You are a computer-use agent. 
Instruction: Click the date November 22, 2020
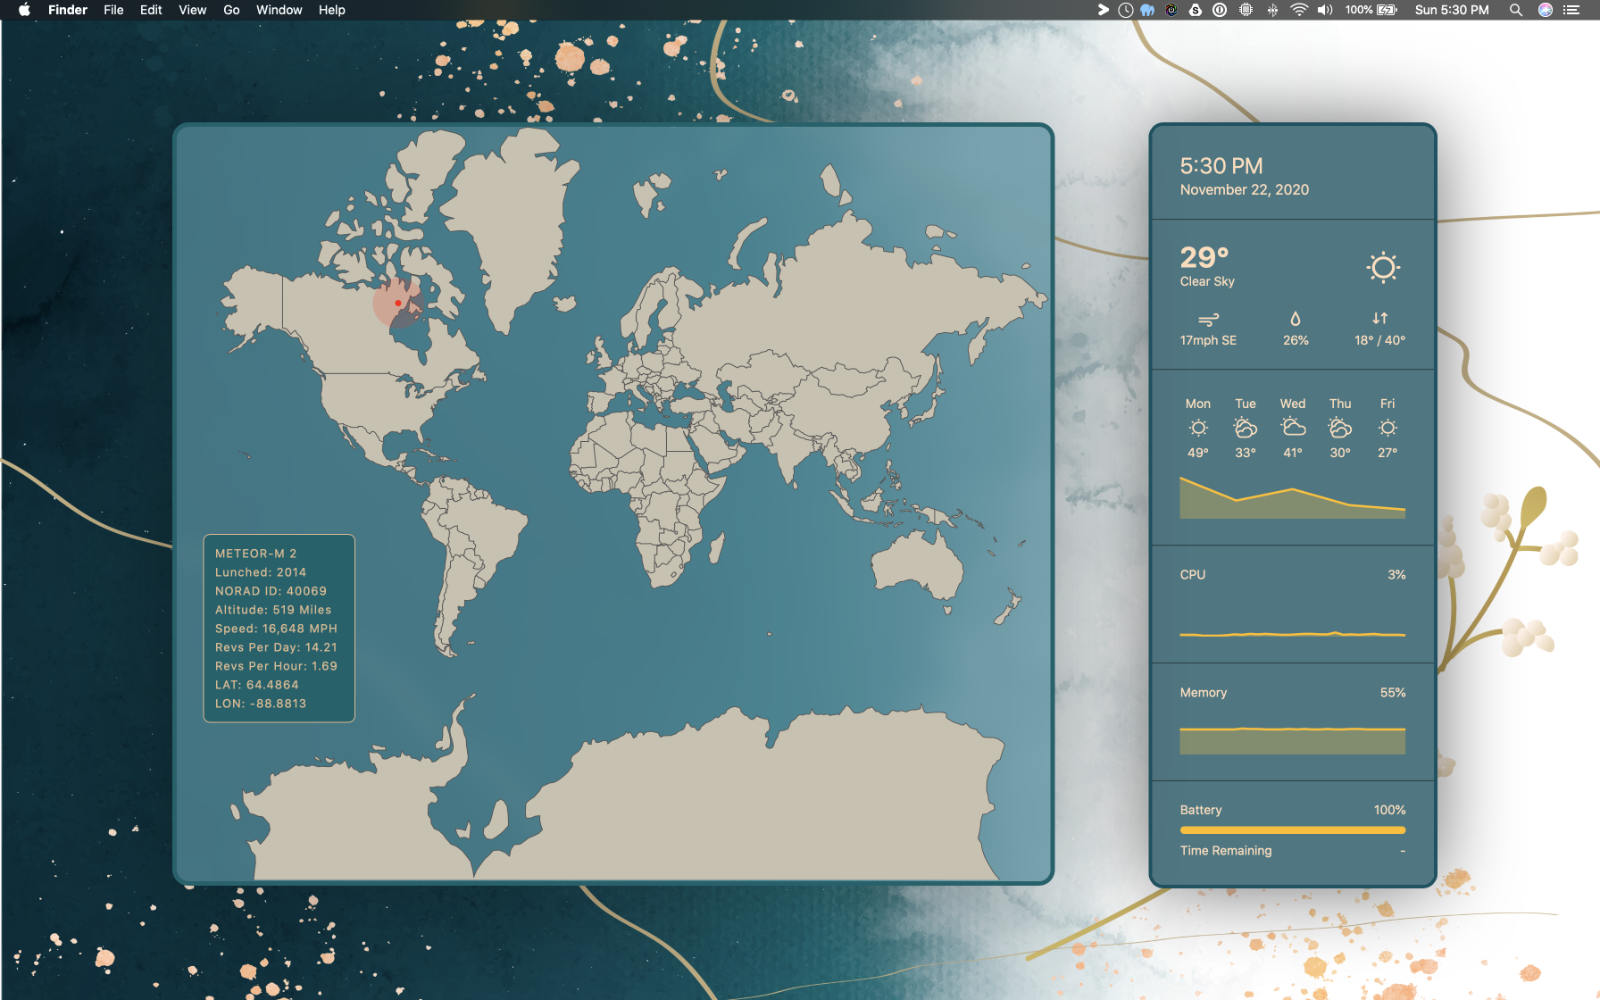tap(1244, 190)
